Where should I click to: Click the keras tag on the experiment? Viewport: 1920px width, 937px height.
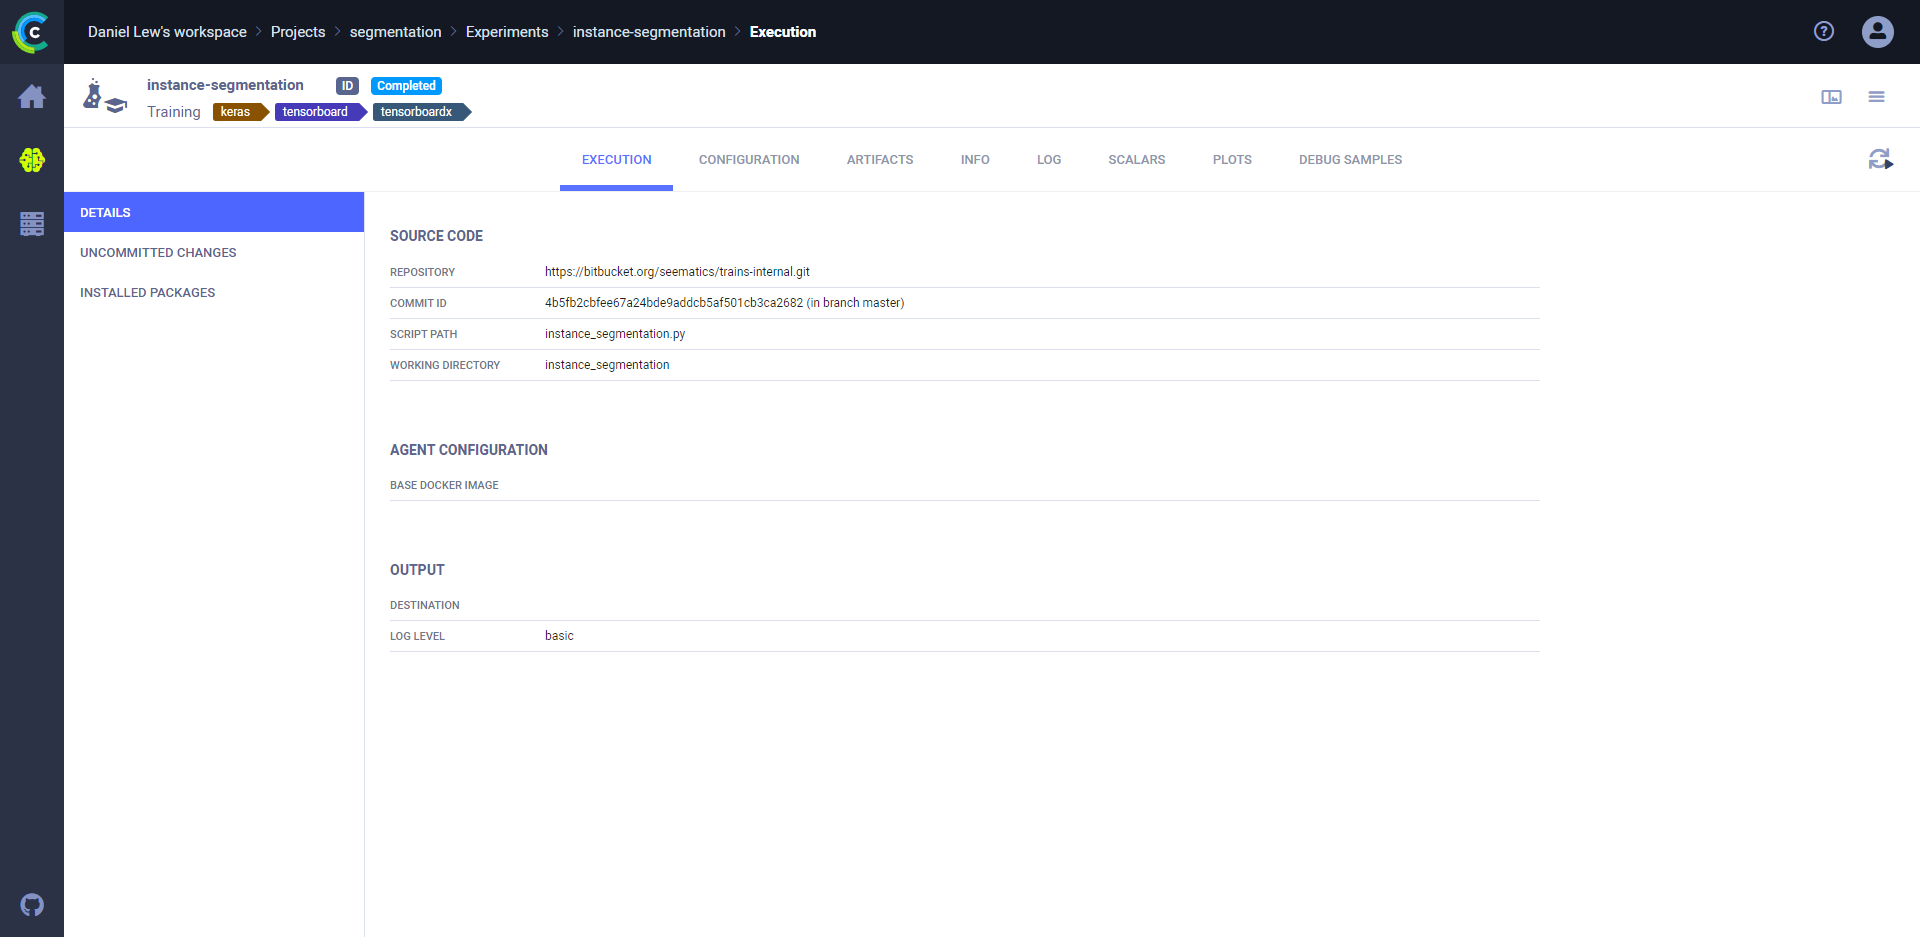point(238,112)
